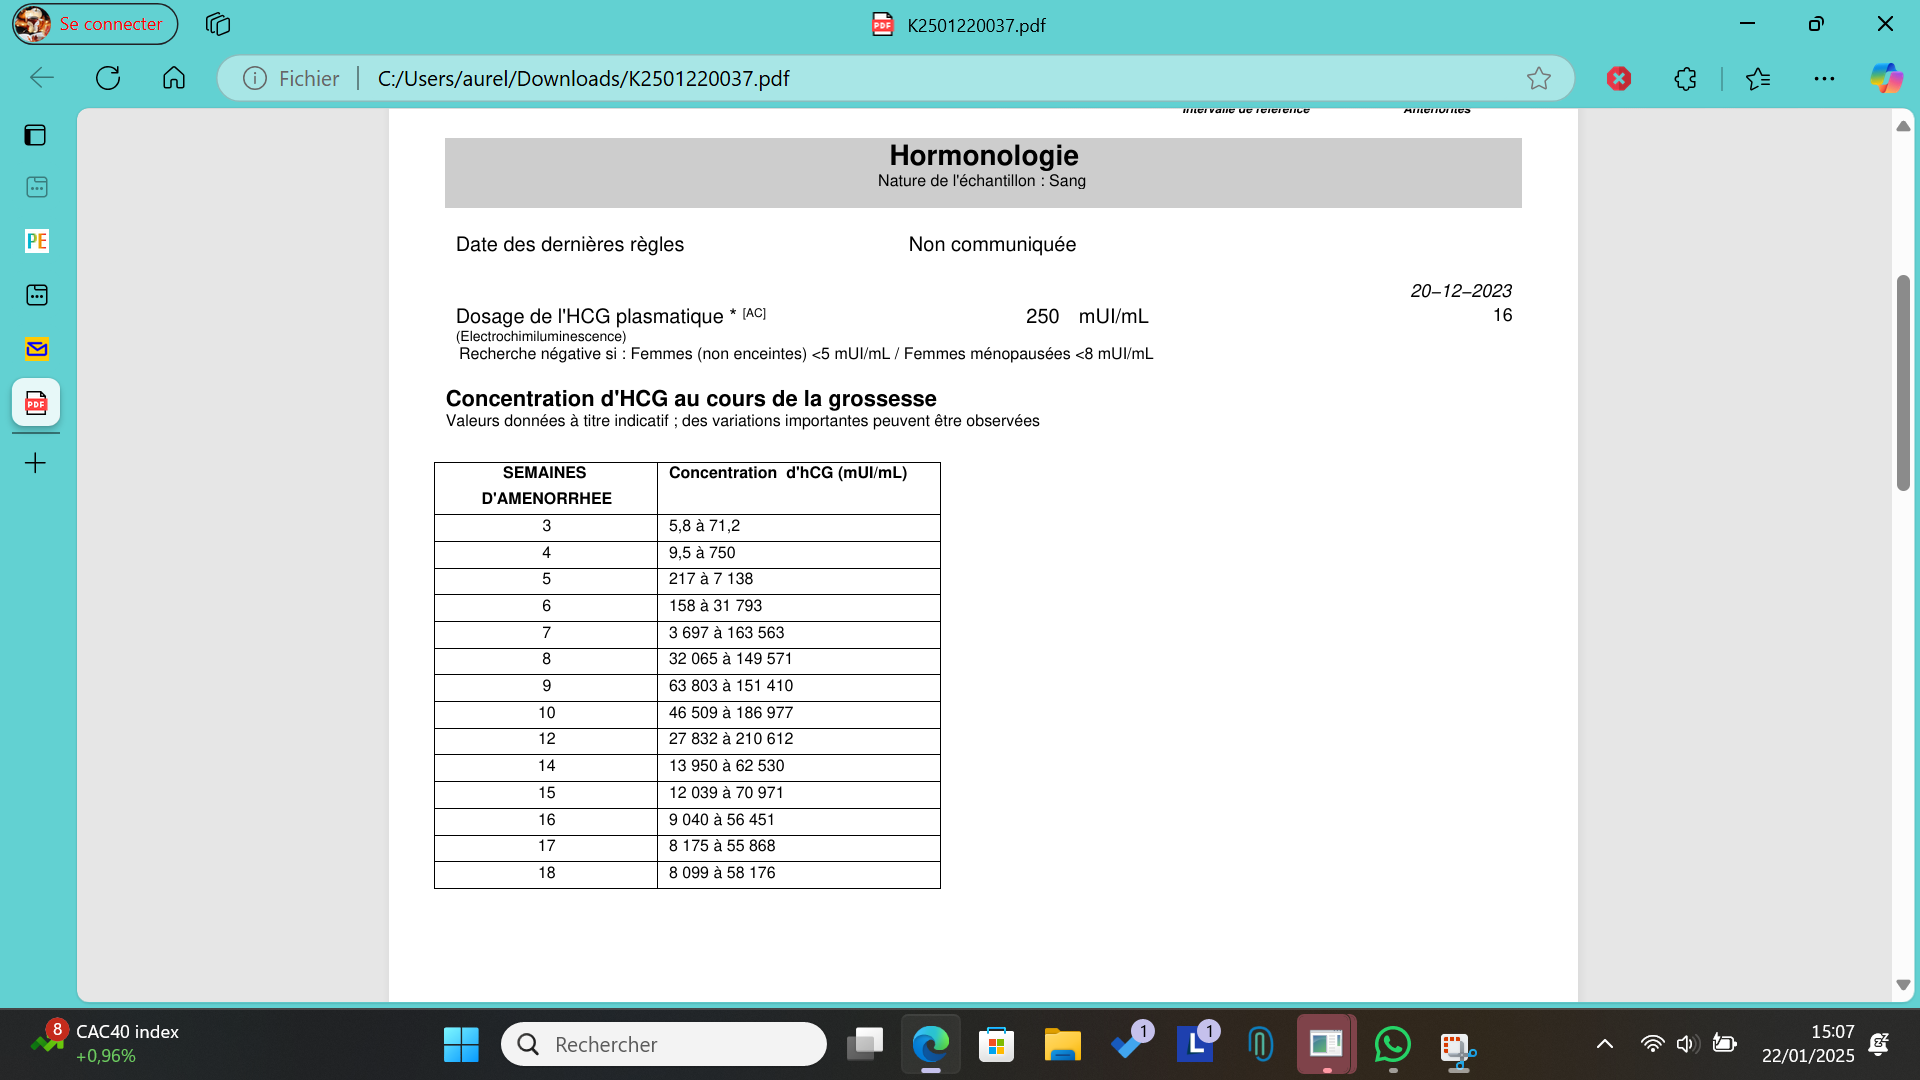Open Settings and more ellipsis menu
The height and width of the screenshot is (1080, 1920).
[x=1824, y=78]
